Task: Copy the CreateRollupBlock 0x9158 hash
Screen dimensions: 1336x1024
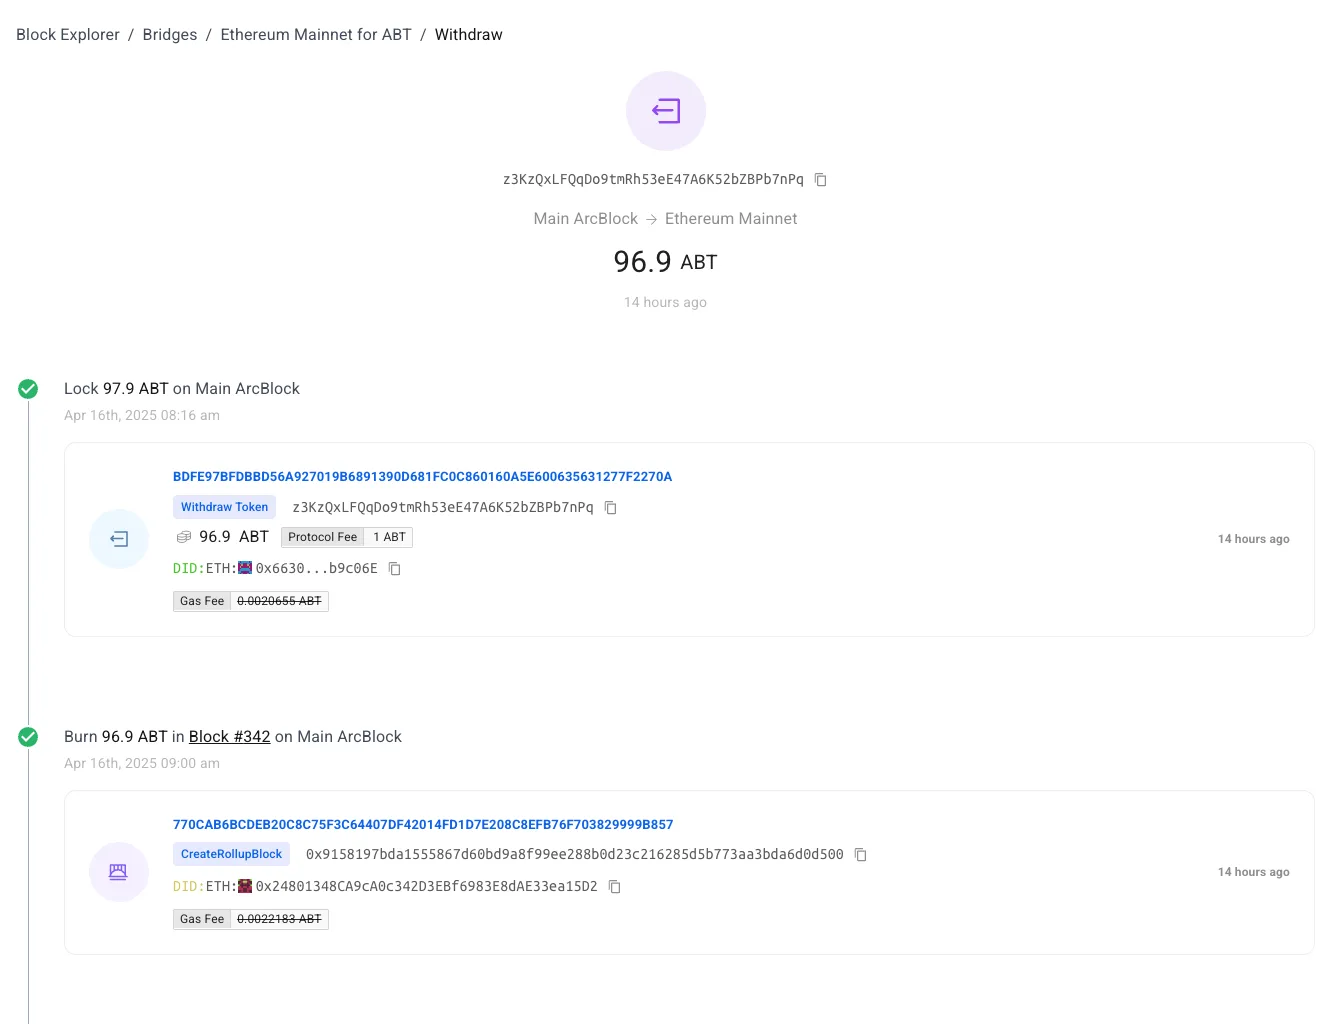Action: (861, 855)
